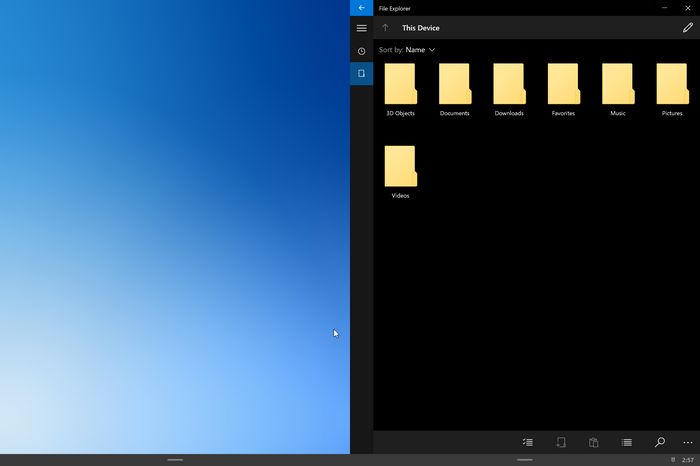700x466 pixels.
Task: Open the Recent files clock icon
Action: 361,51
